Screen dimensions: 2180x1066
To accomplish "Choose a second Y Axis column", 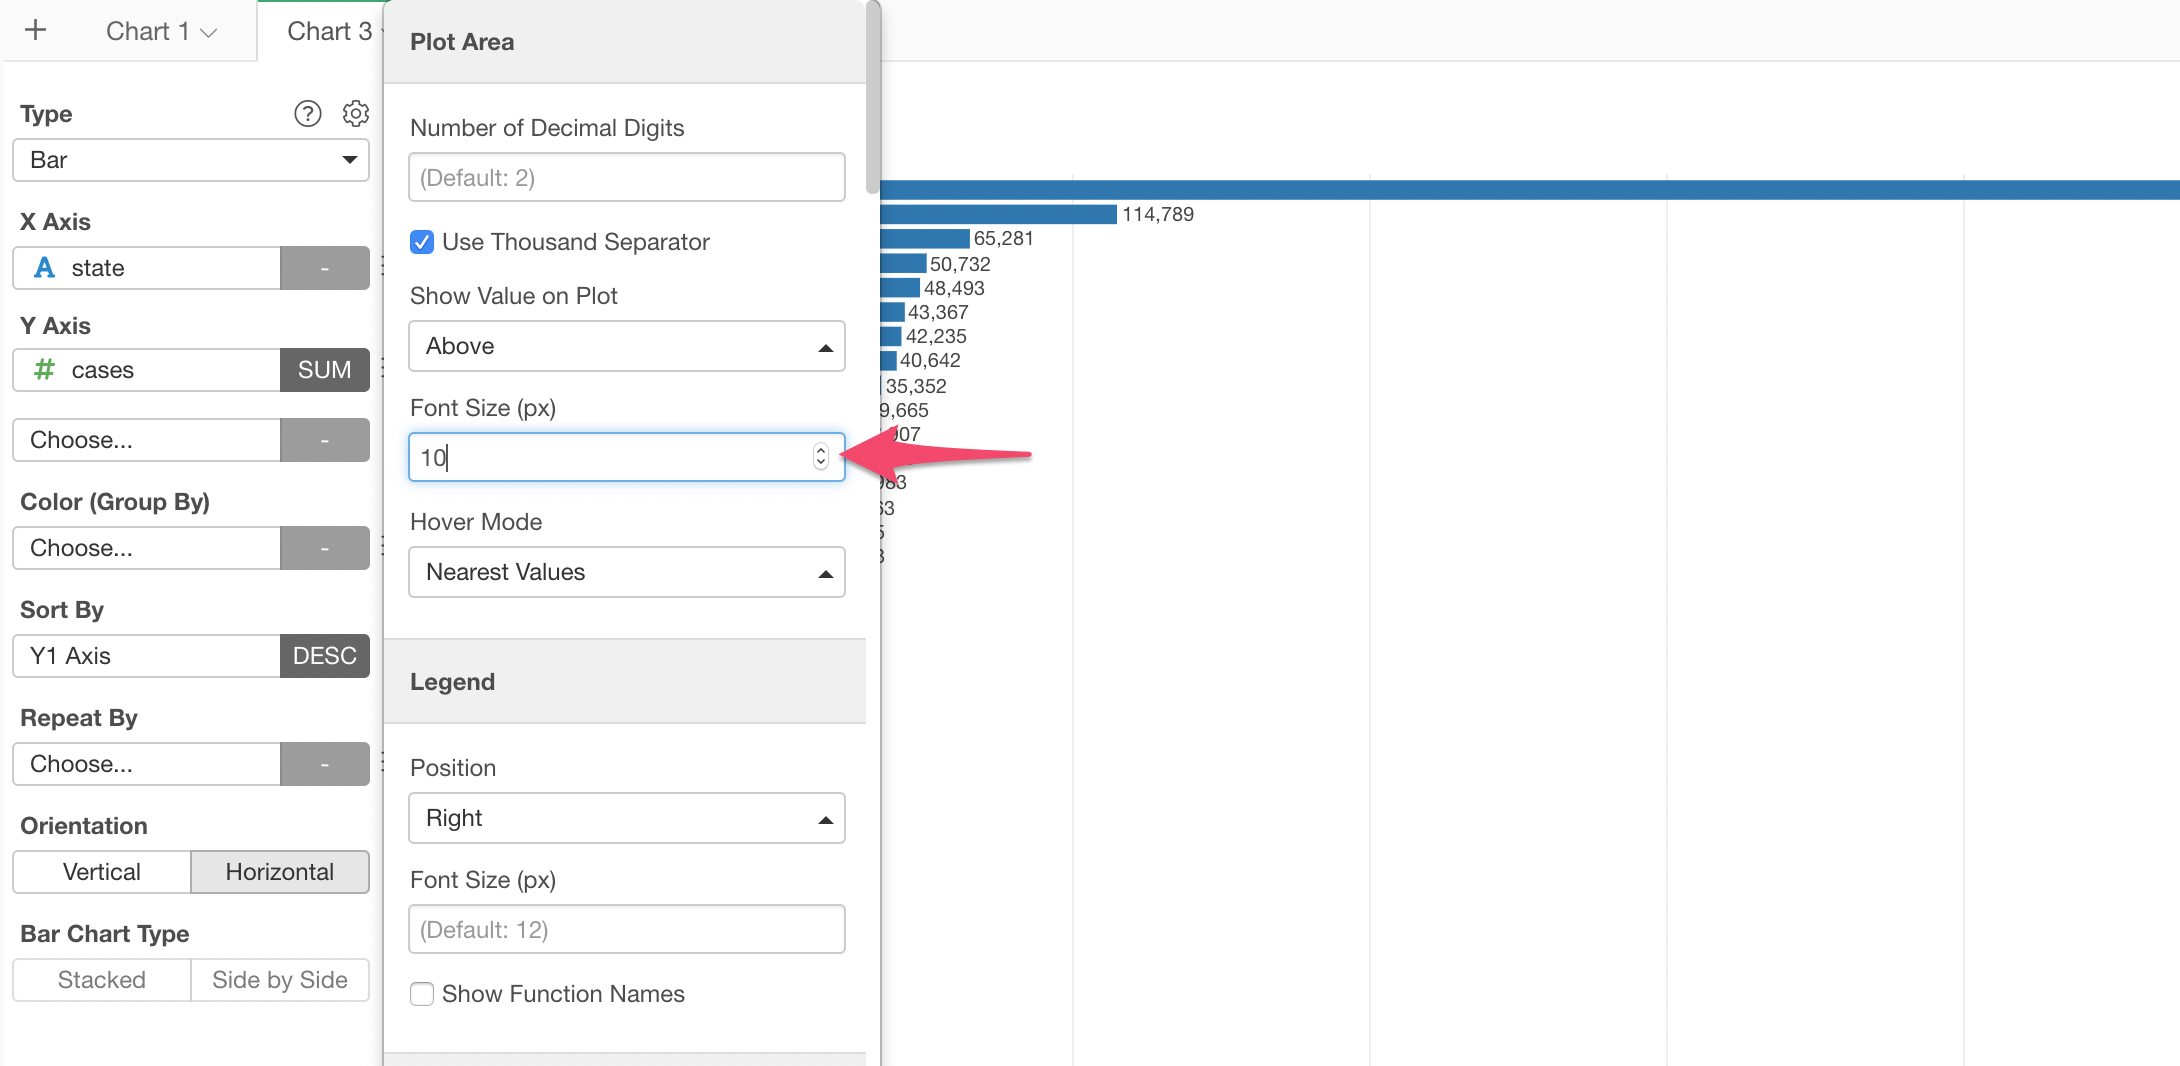I will click(147, 440).
